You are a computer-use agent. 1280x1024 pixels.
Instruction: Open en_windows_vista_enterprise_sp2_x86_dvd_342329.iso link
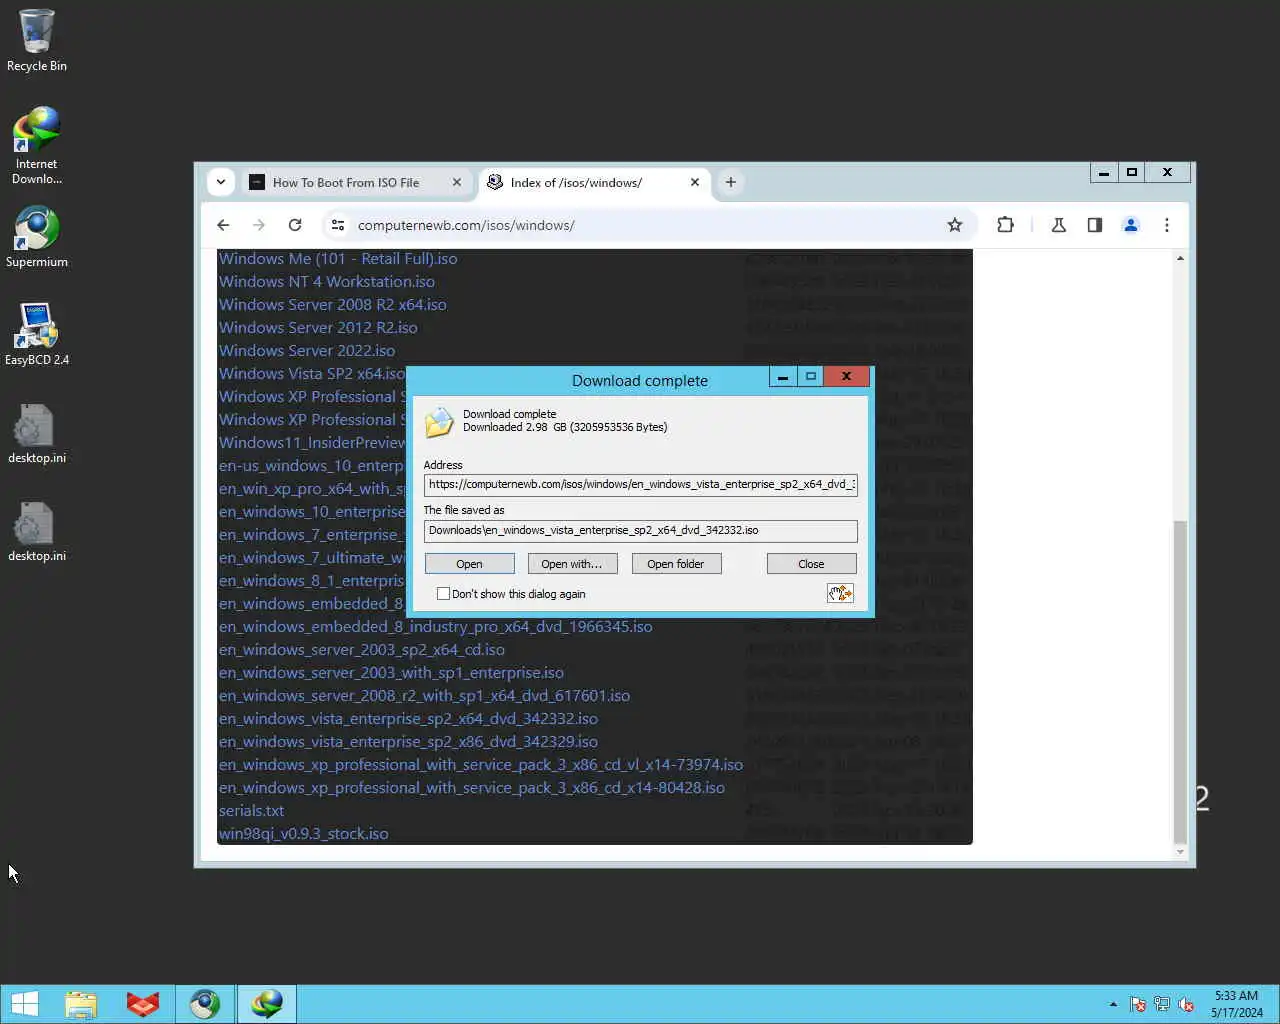[408, 742]
